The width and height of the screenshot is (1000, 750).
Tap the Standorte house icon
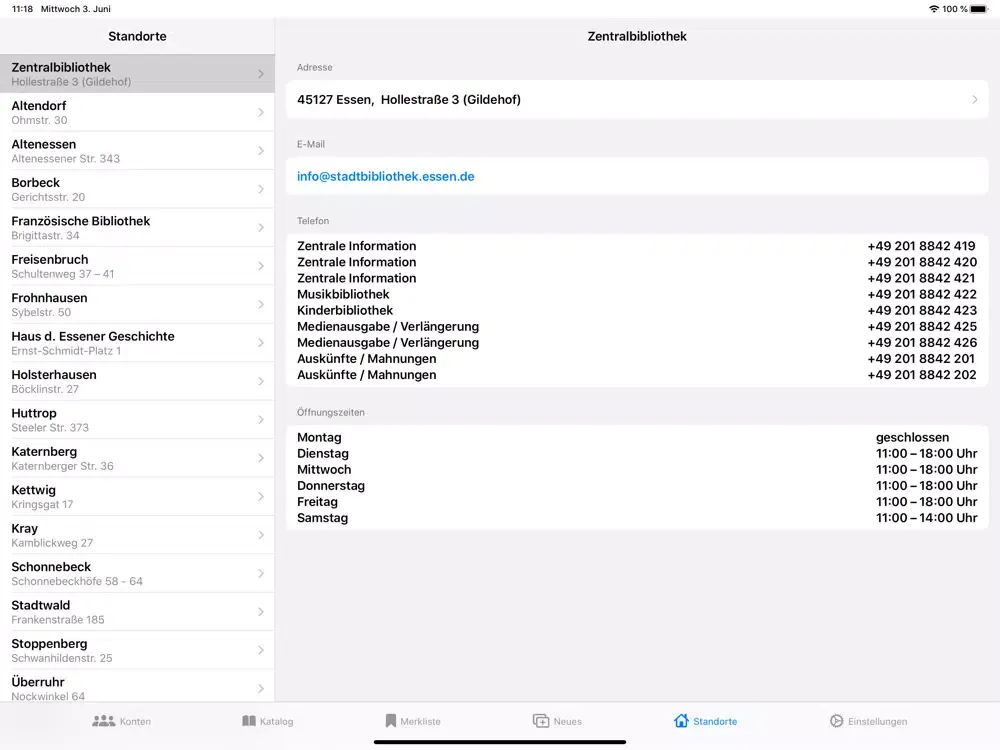pos(681,720)
